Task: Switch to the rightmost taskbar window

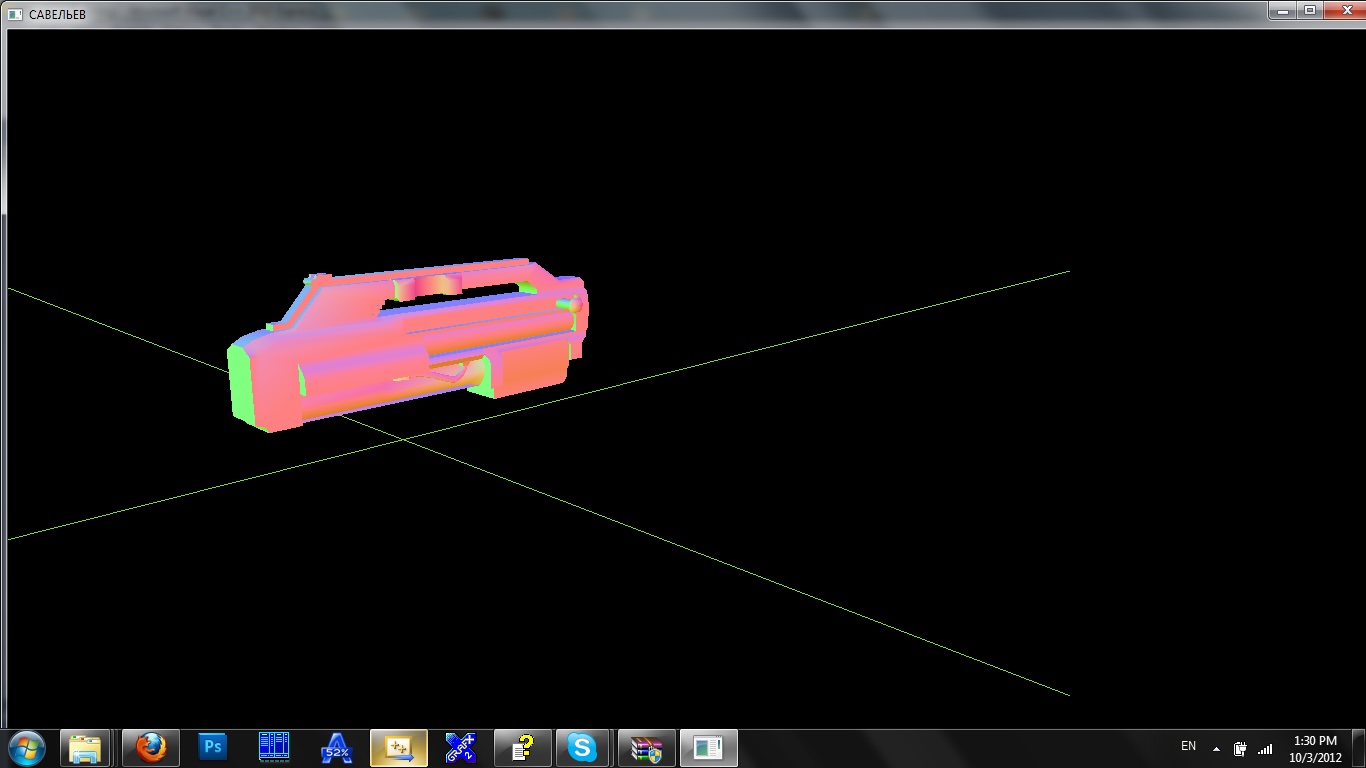Action: [709, 748]
